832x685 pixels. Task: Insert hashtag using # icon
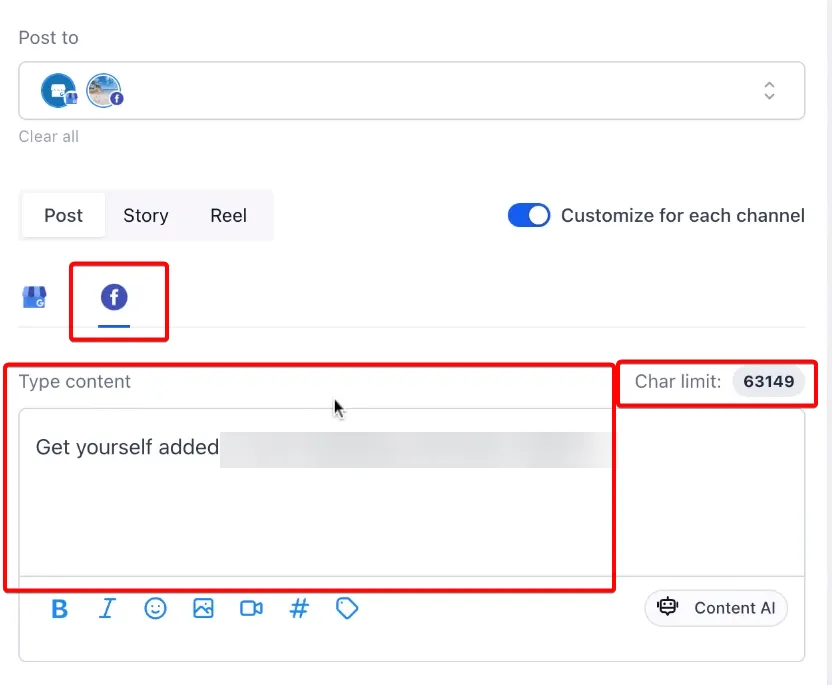[x=299, y=609]
